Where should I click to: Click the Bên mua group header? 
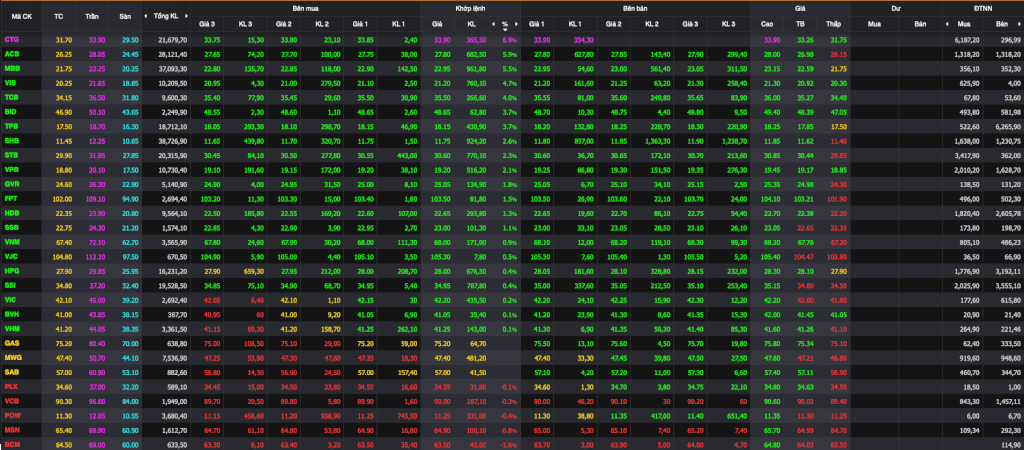coord(306,8)
